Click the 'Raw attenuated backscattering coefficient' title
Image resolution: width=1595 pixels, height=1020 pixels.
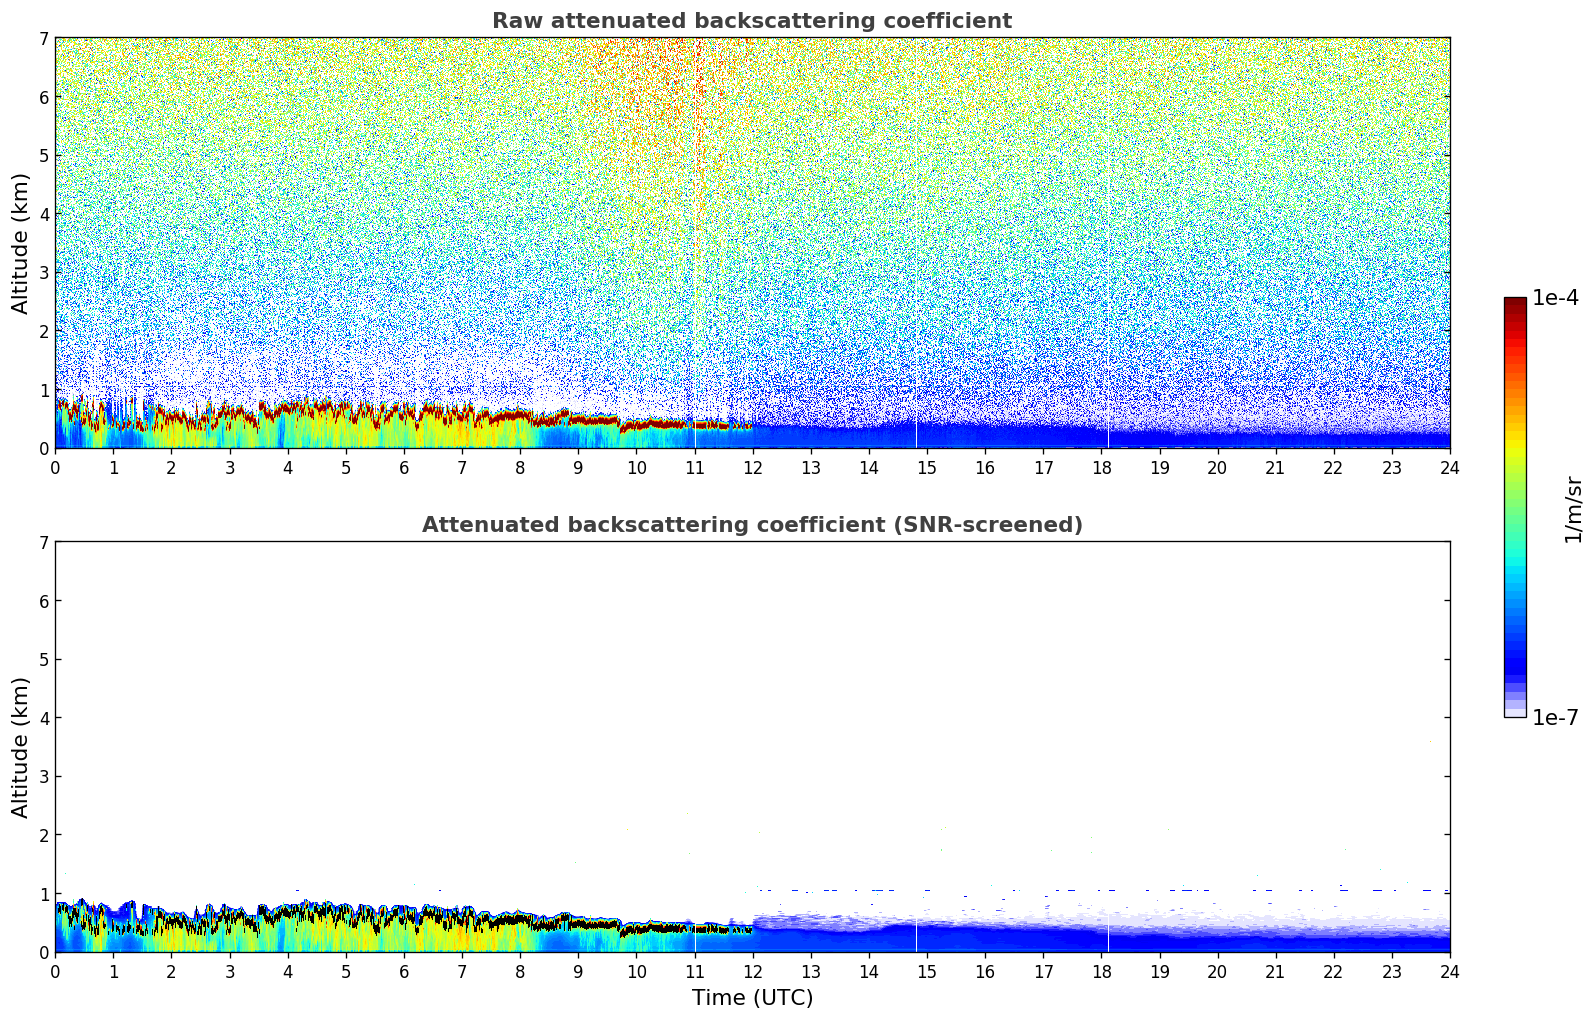[x=751, y=21]
